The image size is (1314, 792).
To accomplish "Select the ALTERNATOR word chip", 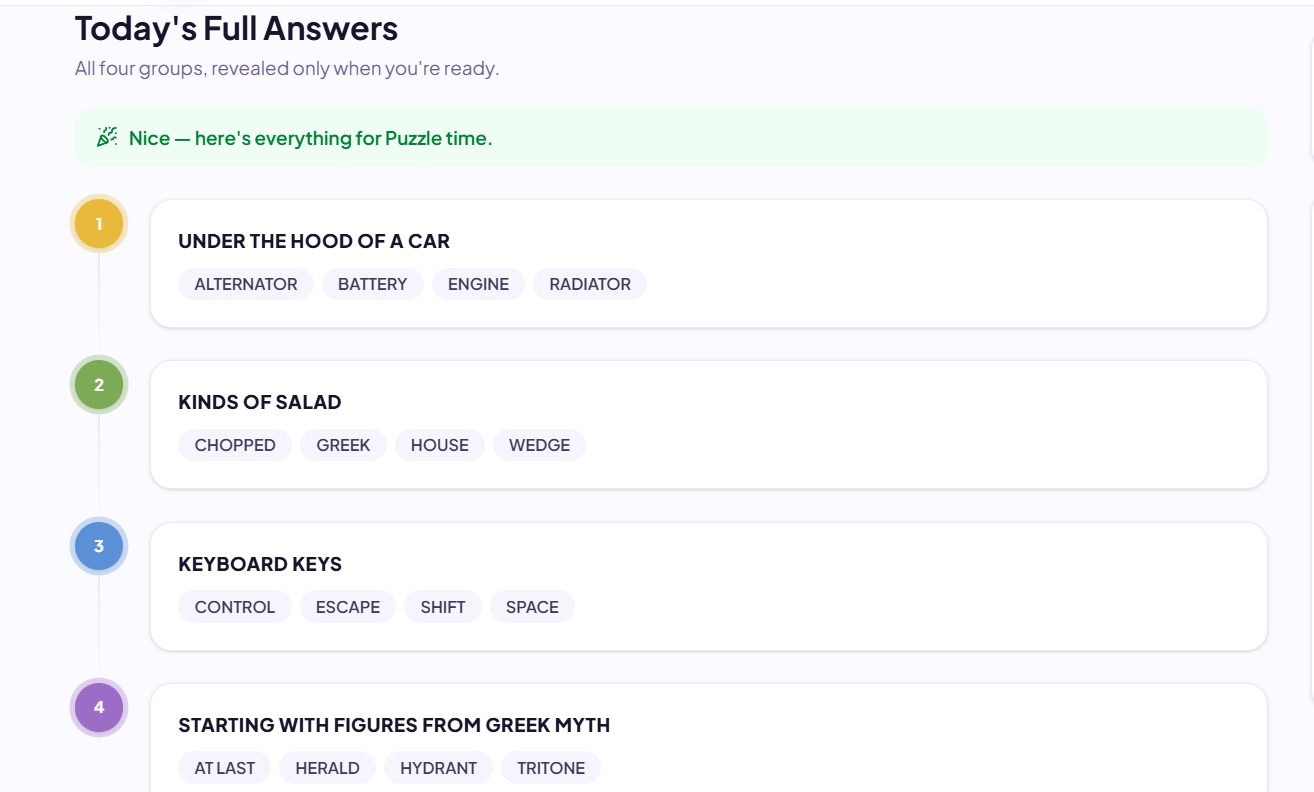I will [246, 284].
